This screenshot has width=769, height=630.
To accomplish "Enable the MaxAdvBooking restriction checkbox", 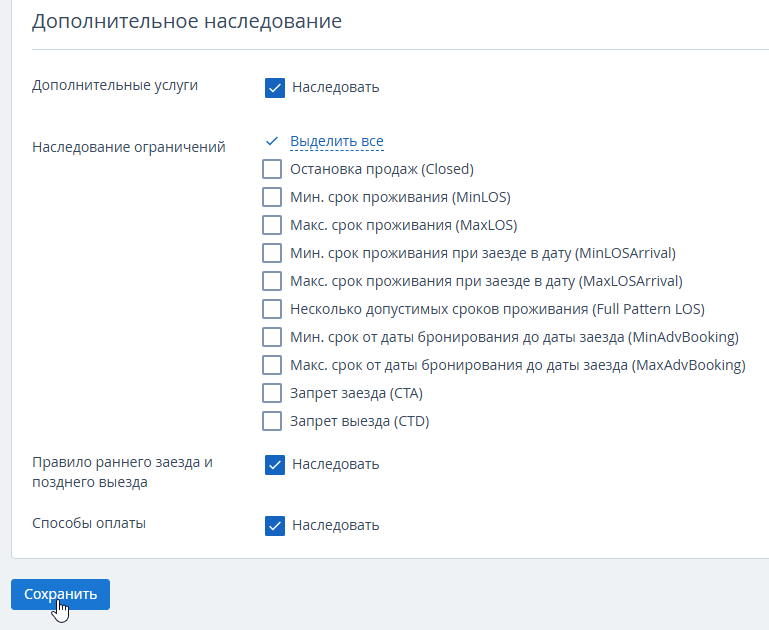I will click(x=272, y=365).
